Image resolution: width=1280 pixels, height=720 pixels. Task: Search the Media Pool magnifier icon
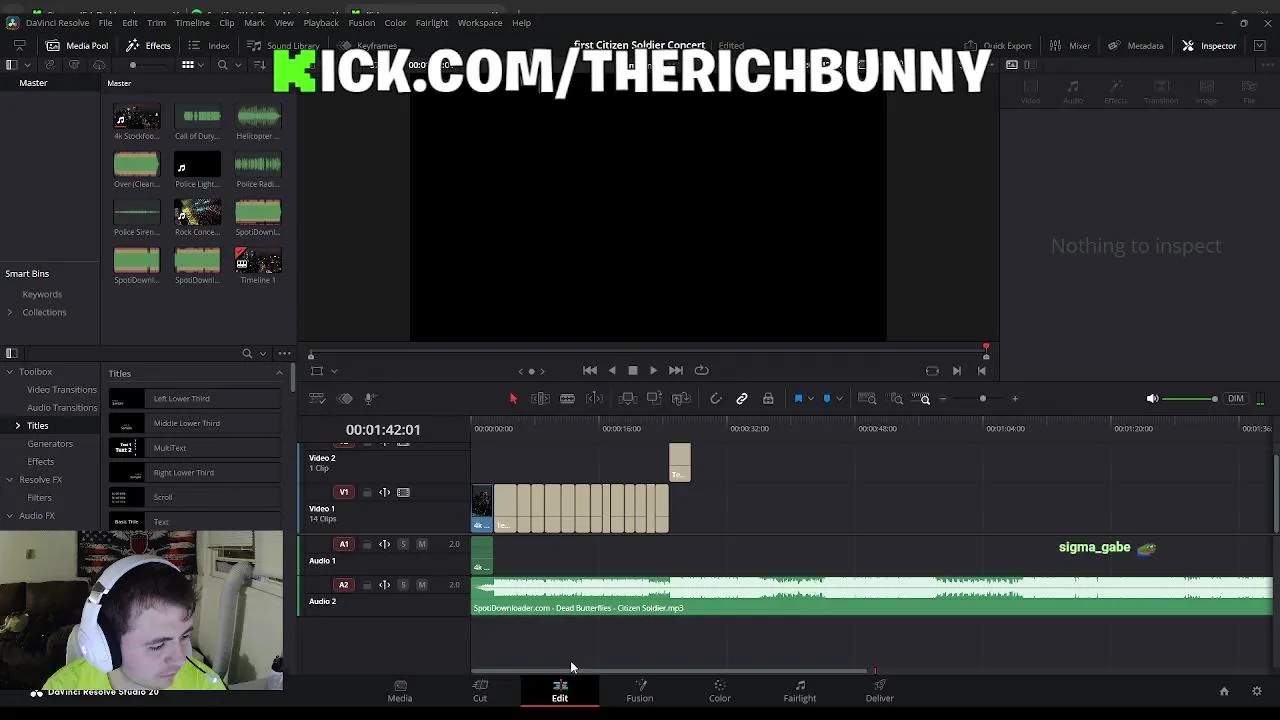(x=222, y=65)
